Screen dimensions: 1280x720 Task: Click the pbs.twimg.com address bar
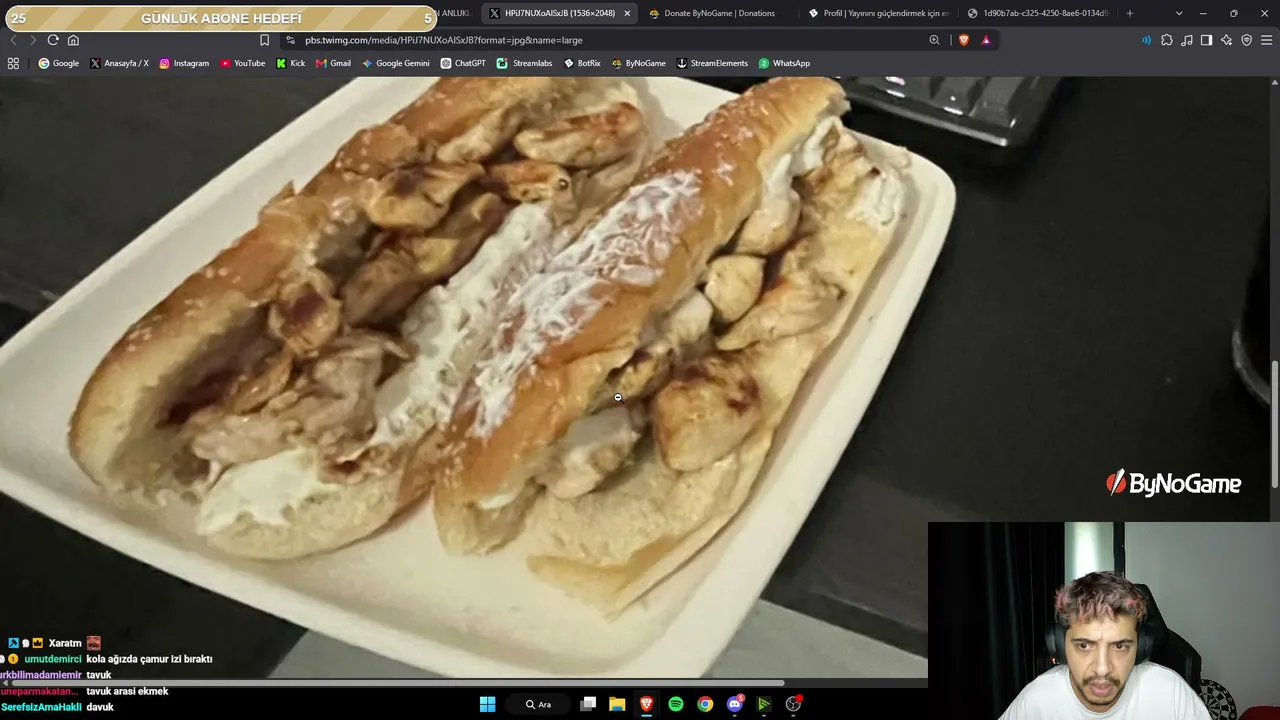(x=610, y=40)
